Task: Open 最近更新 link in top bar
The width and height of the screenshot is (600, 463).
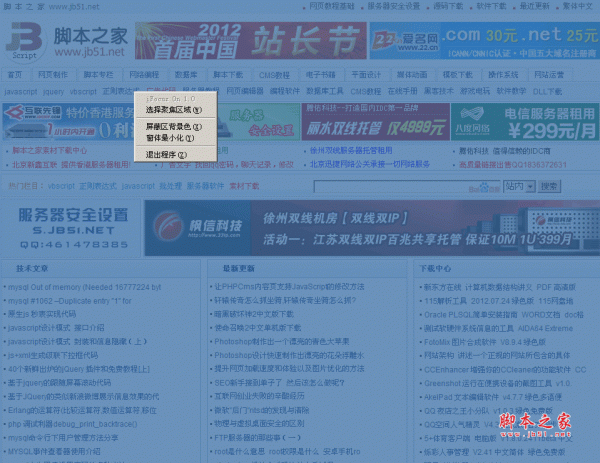Action: (535, 6)
